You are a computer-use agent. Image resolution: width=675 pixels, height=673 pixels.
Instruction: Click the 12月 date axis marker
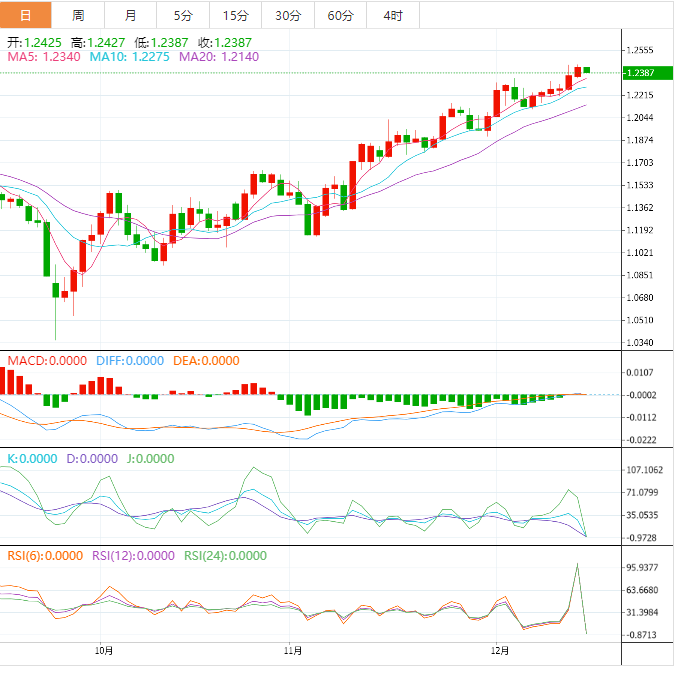(497, 650)
